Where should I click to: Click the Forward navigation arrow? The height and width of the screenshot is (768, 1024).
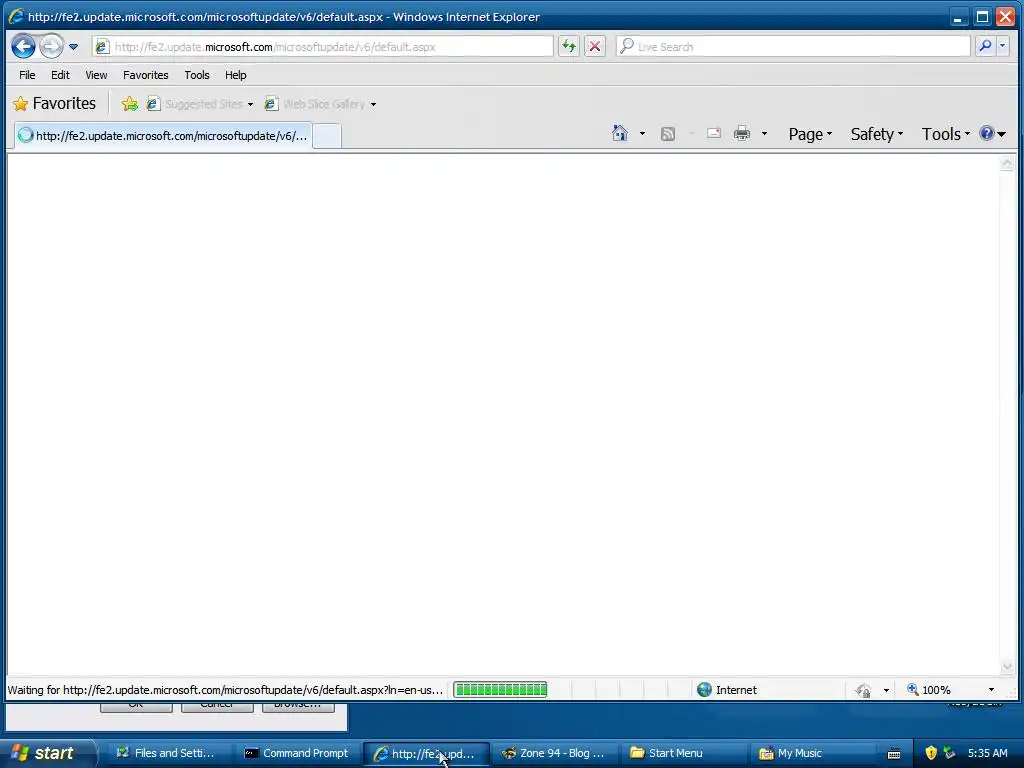pos(51,46)
